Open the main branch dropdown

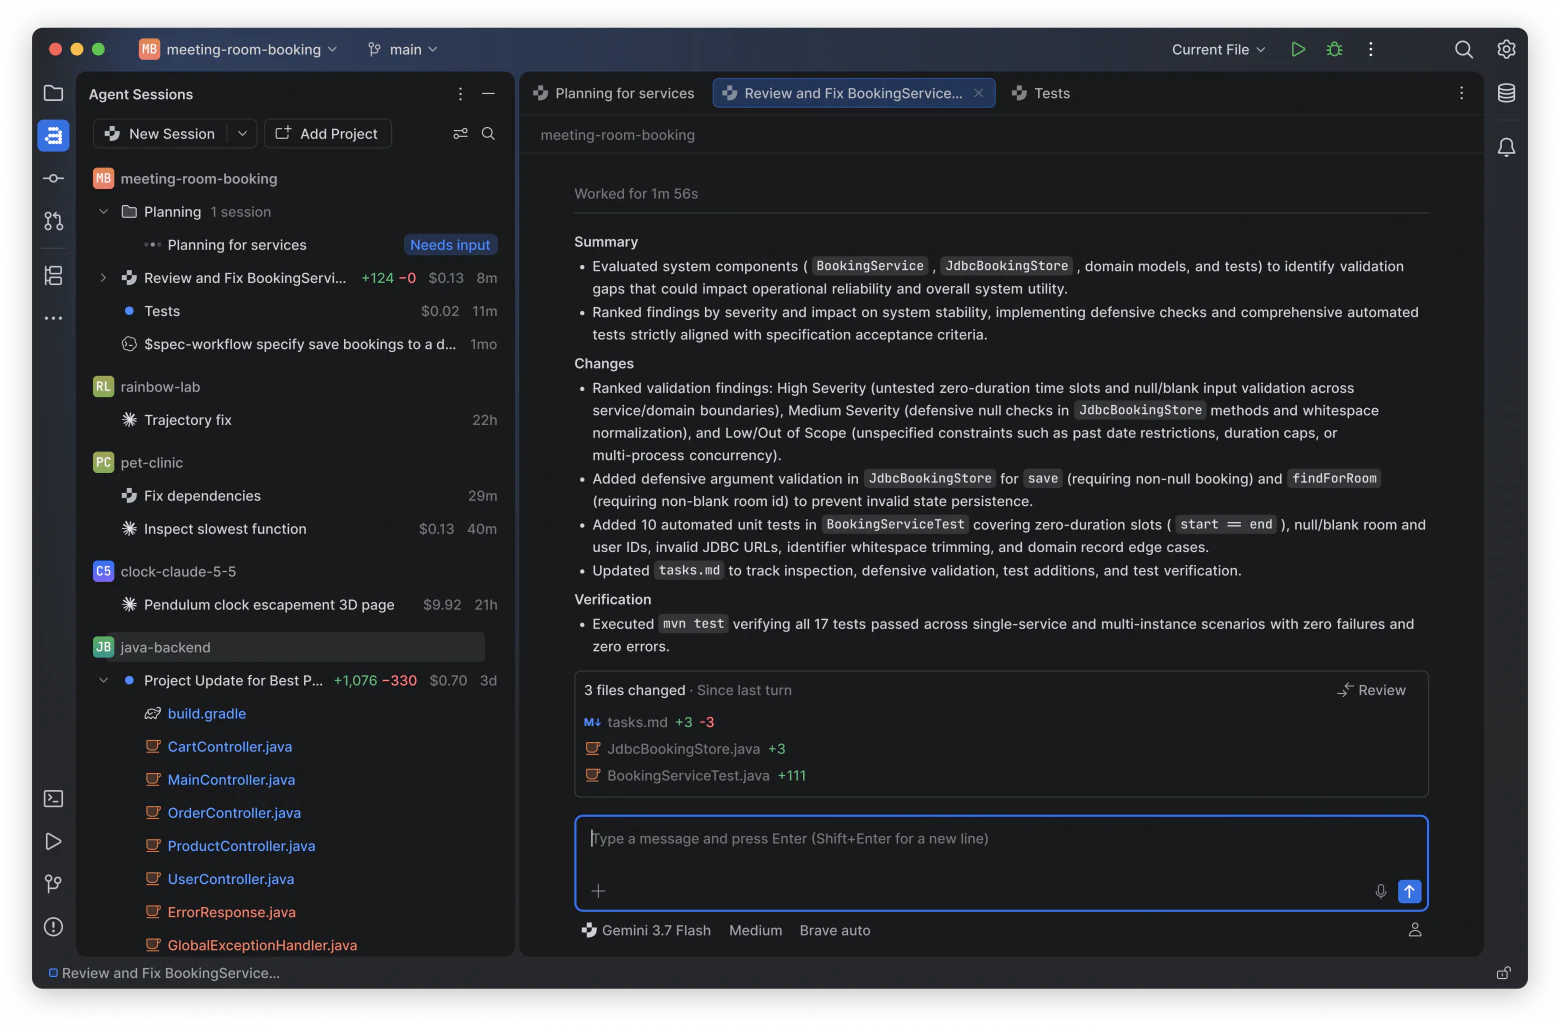click(x=402, y=49)
